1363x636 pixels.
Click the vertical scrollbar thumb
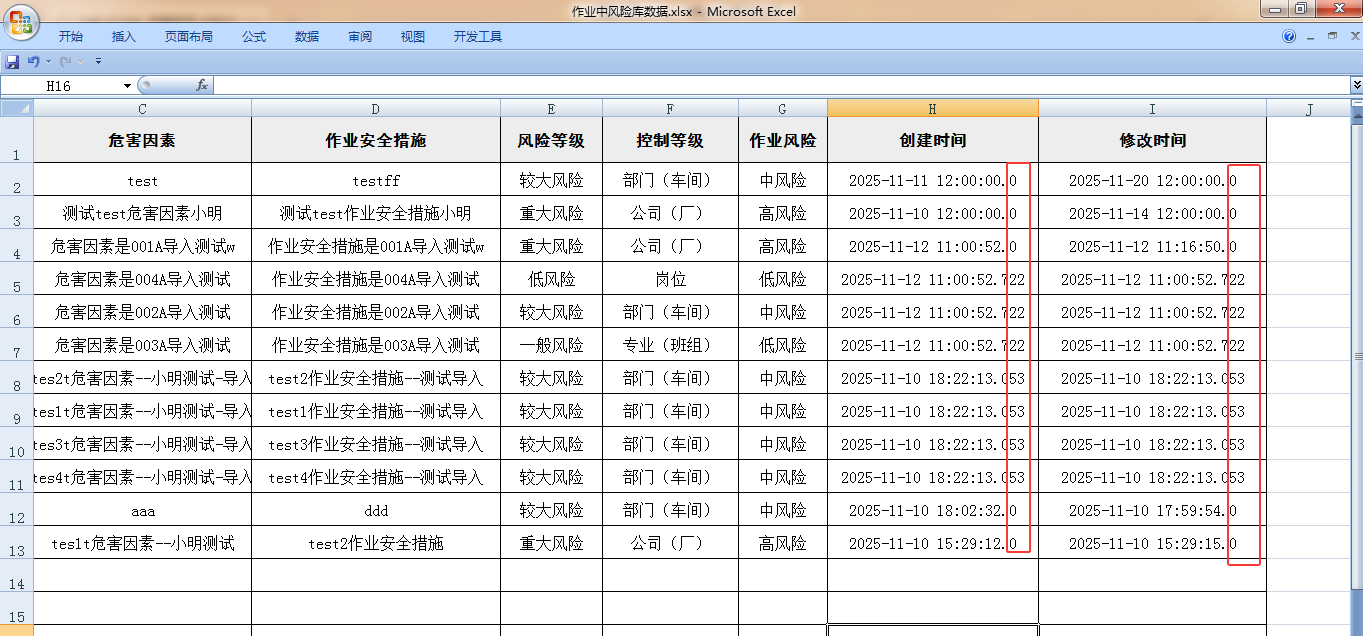(1357, 356)
